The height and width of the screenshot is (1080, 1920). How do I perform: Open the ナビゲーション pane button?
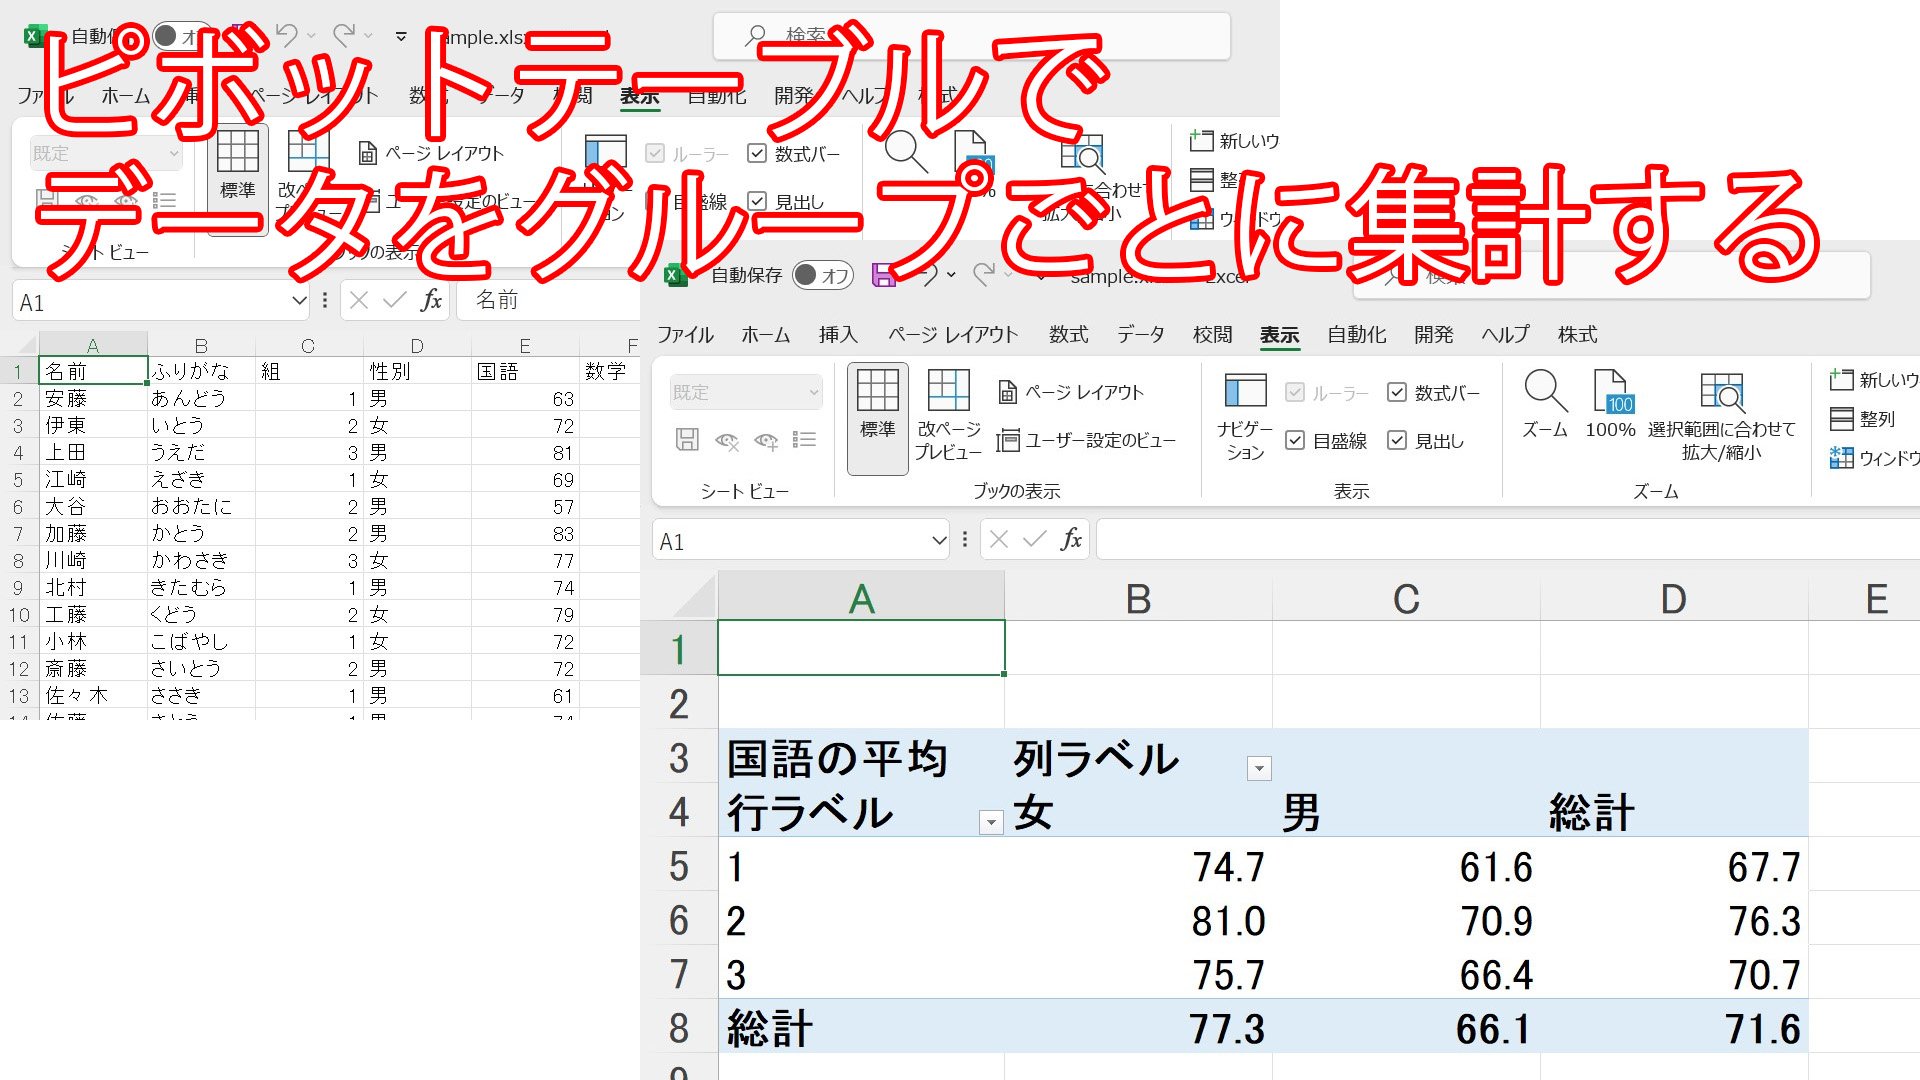[1245, 417]
